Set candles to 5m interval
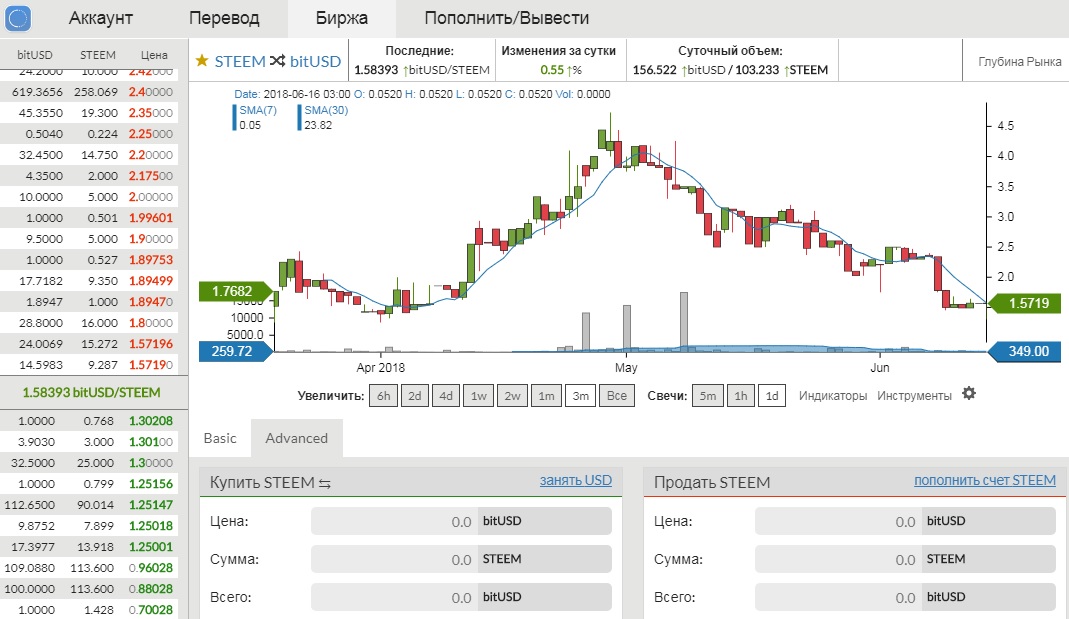1069x619 pixels. 708,396
